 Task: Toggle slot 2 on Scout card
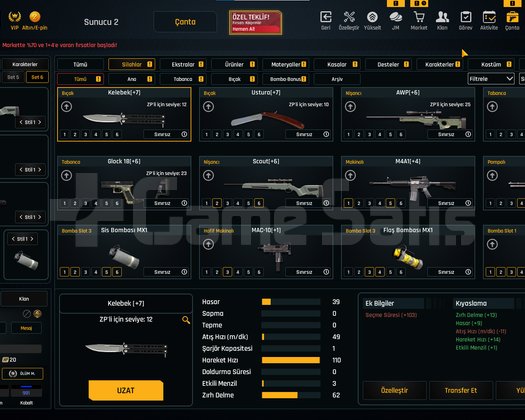[217, 203]
